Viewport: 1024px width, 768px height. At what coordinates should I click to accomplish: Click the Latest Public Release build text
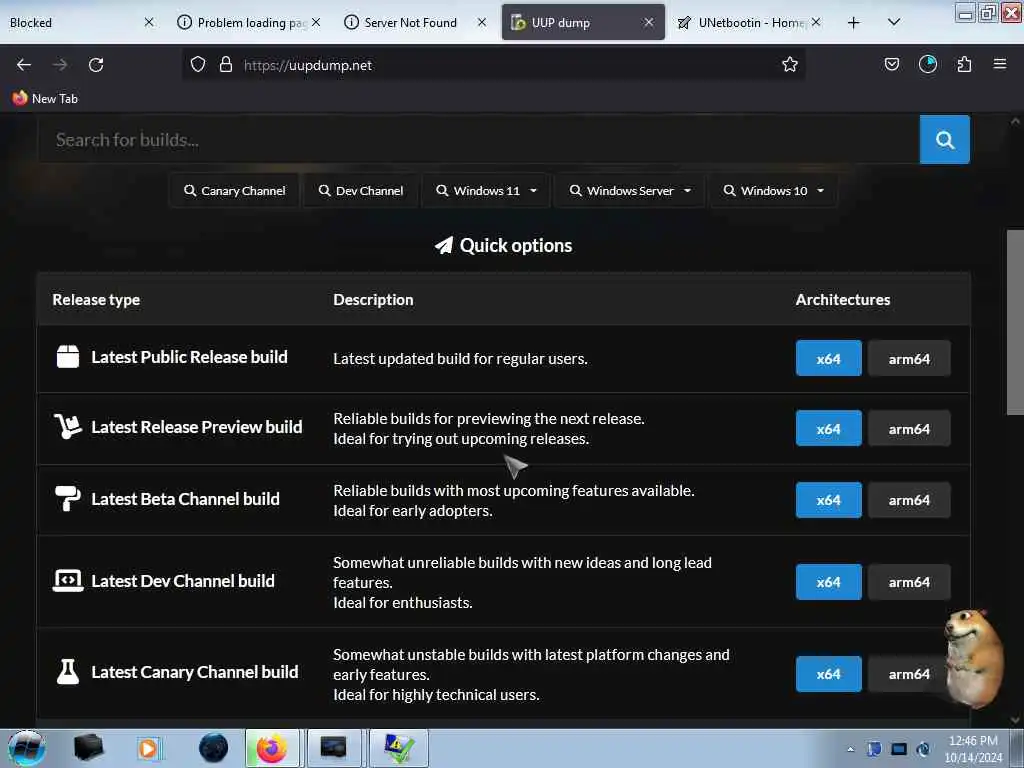[x=189, y=357]
